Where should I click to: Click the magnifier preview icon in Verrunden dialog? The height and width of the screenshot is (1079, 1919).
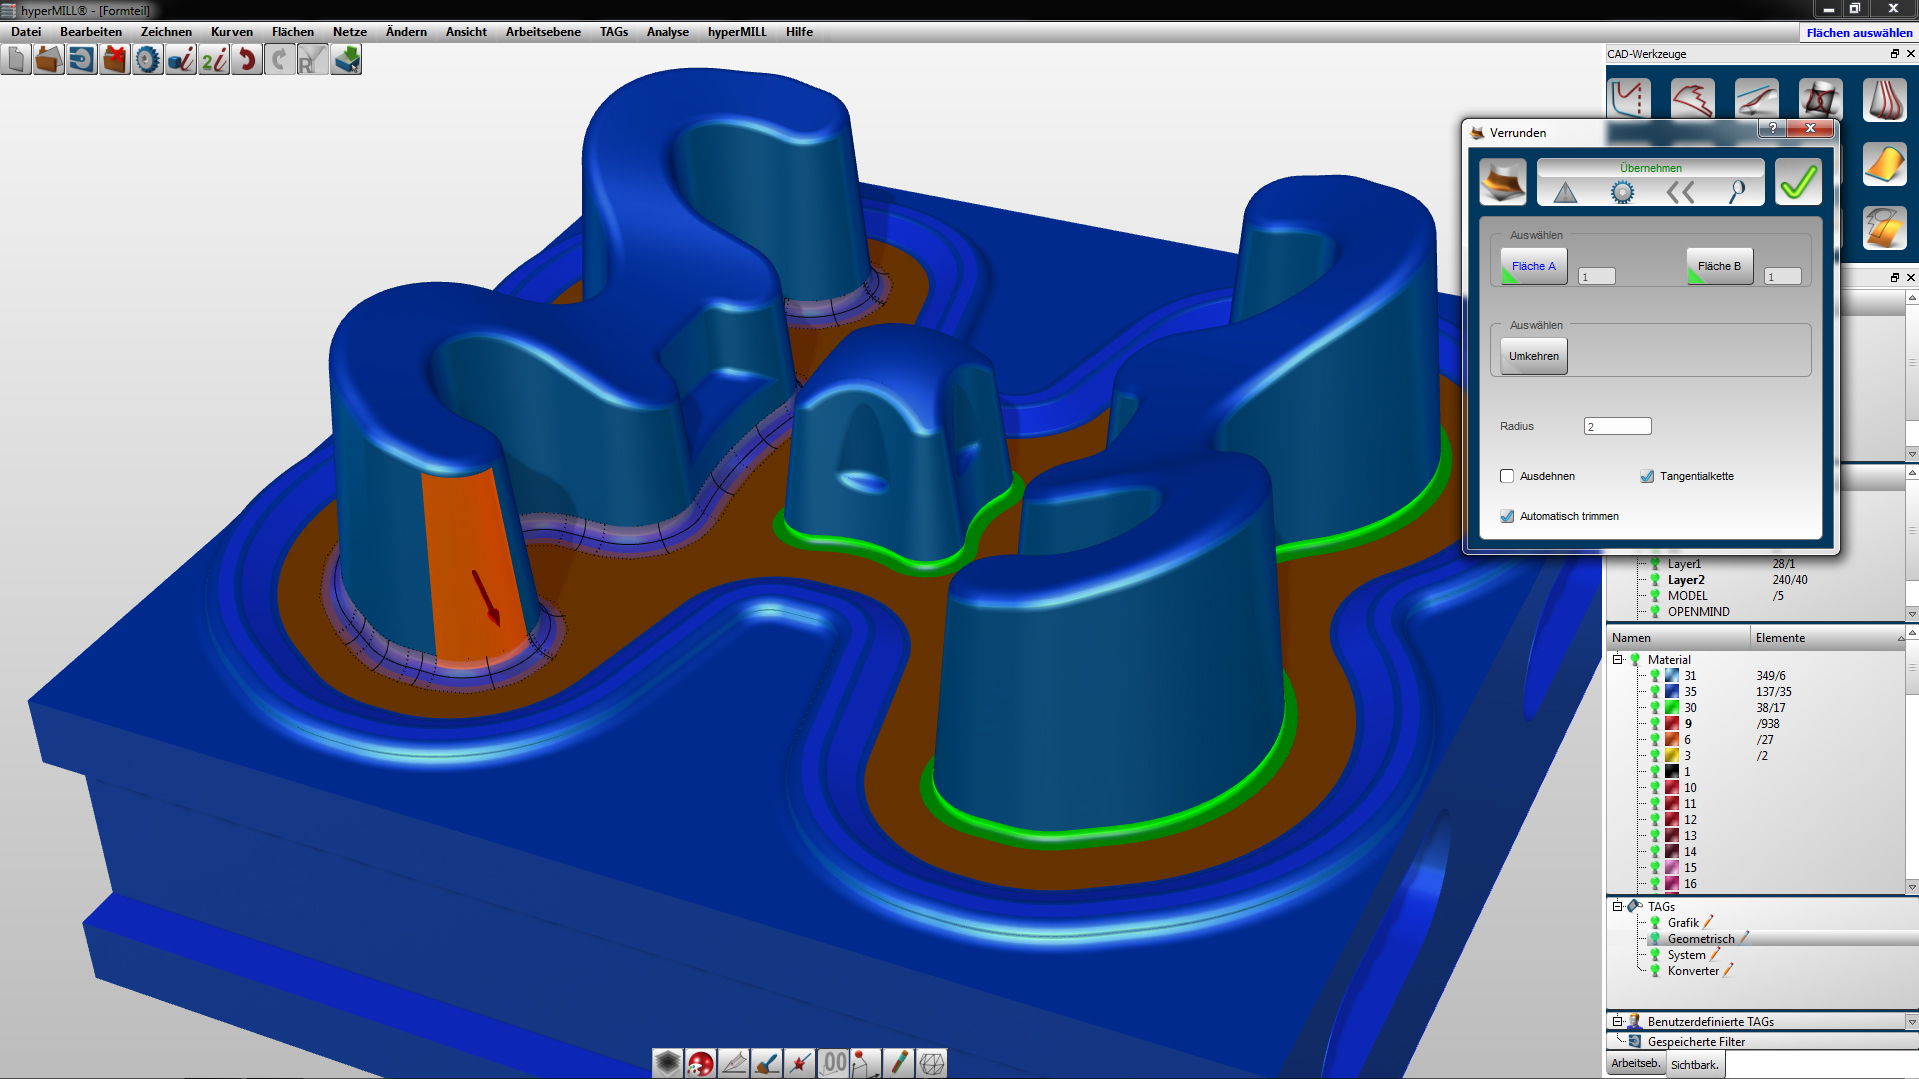[1737, 191]
